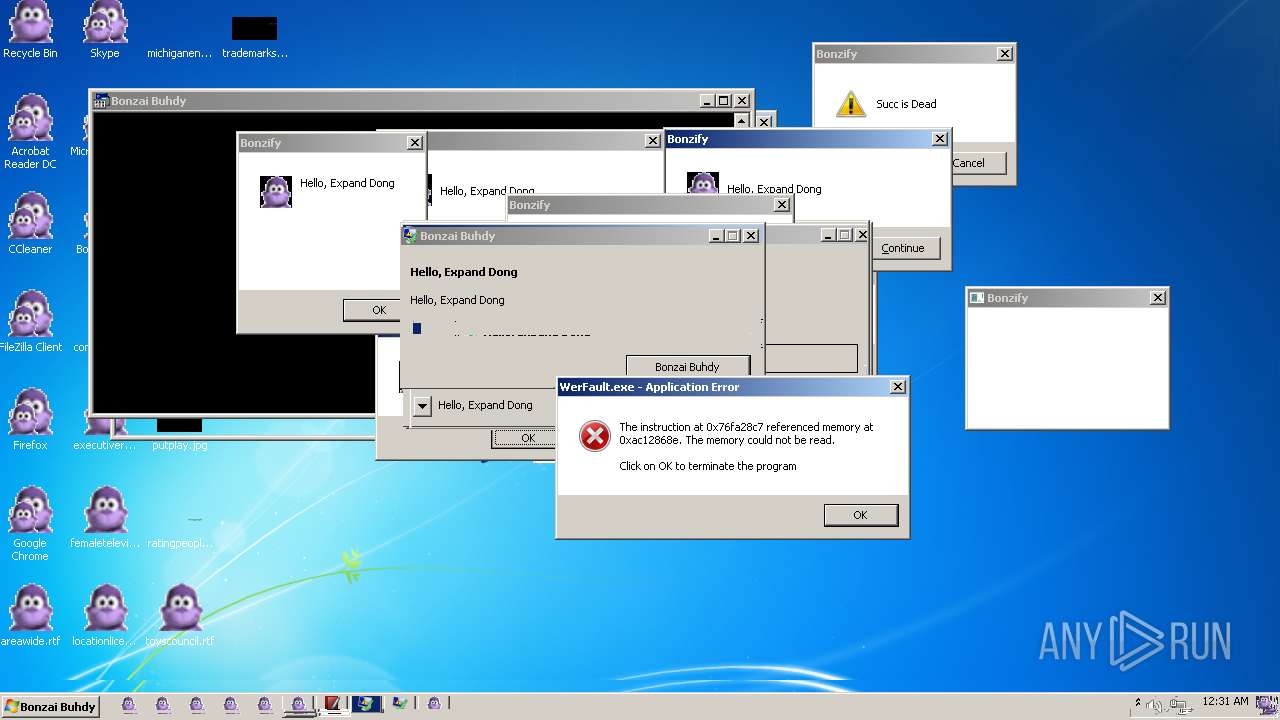Image resolution: width=1280 pixels, height=720 pixels.
Task: Open Google Chrome desktop shortcut
Action: (x=30, y=525)
